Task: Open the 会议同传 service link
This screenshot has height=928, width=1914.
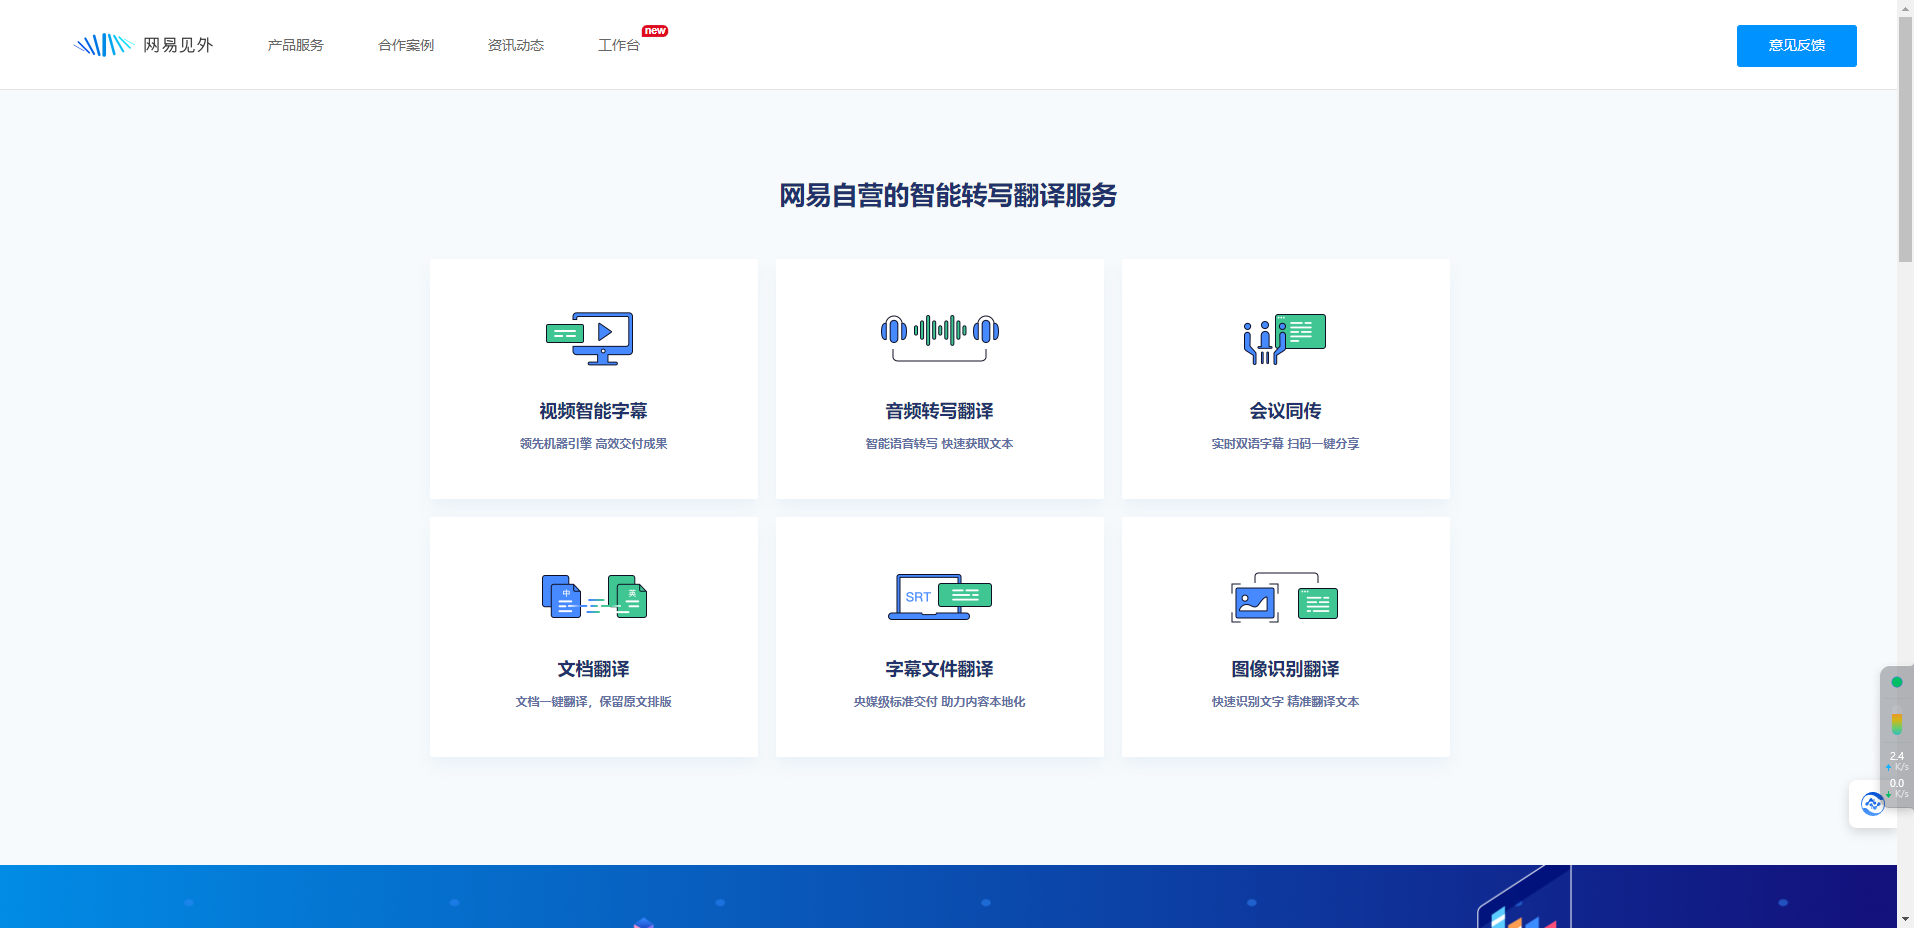Action: pyautogui.click(x=1285, y=410)
